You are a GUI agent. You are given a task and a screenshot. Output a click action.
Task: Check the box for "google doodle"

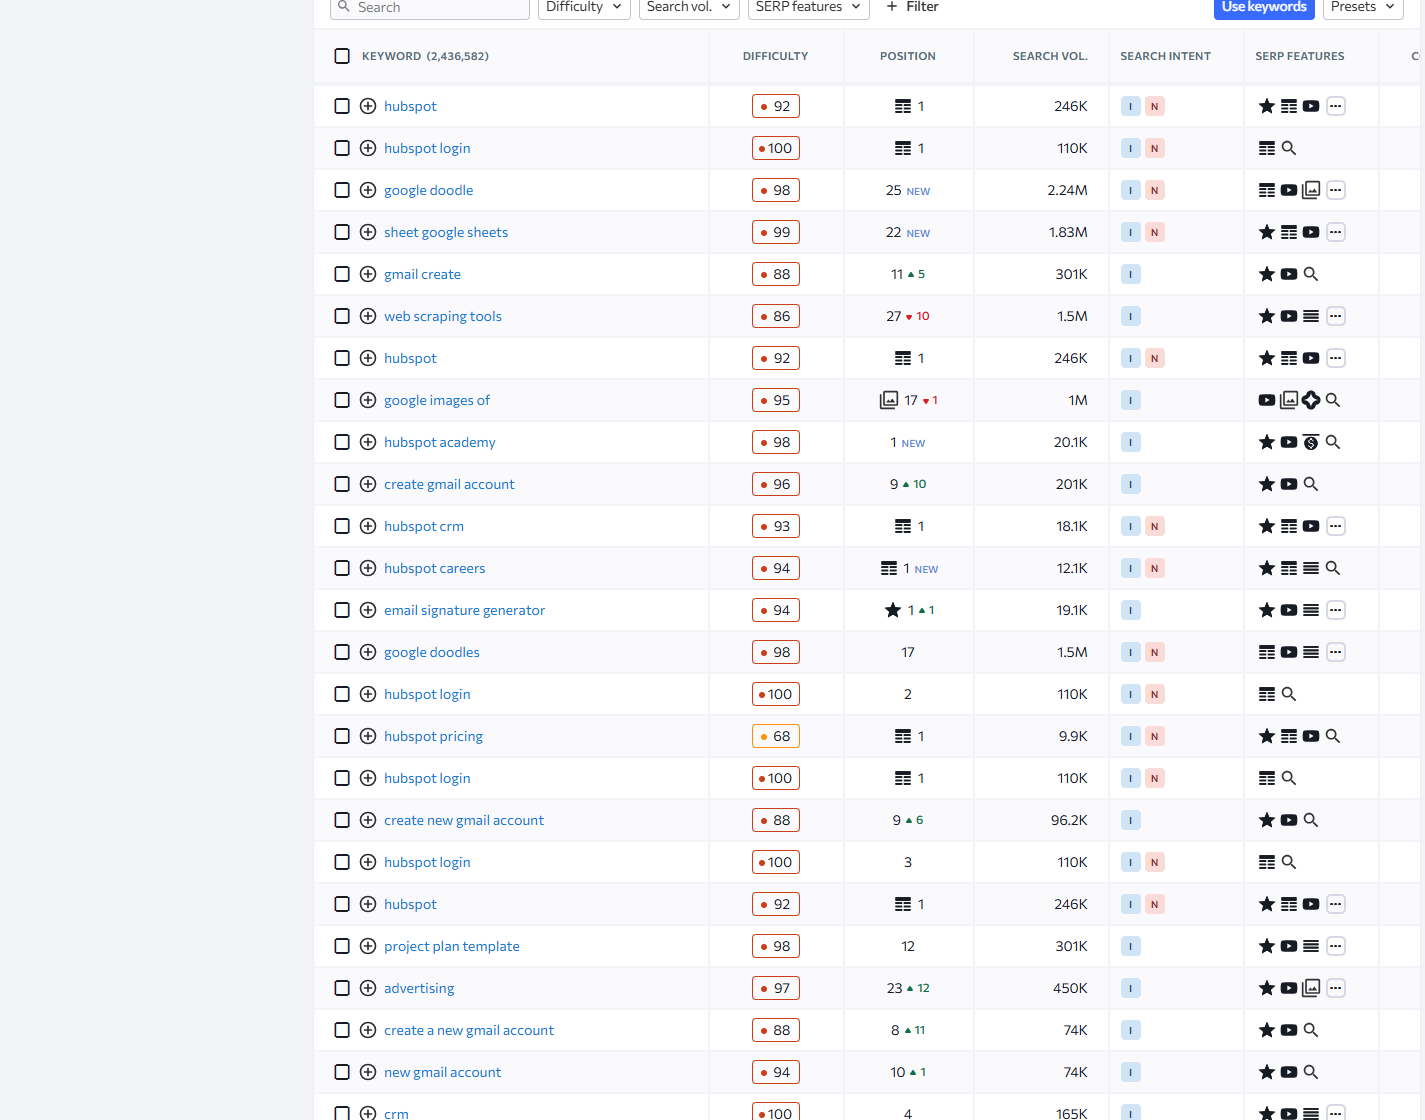[x=342, y=190]
